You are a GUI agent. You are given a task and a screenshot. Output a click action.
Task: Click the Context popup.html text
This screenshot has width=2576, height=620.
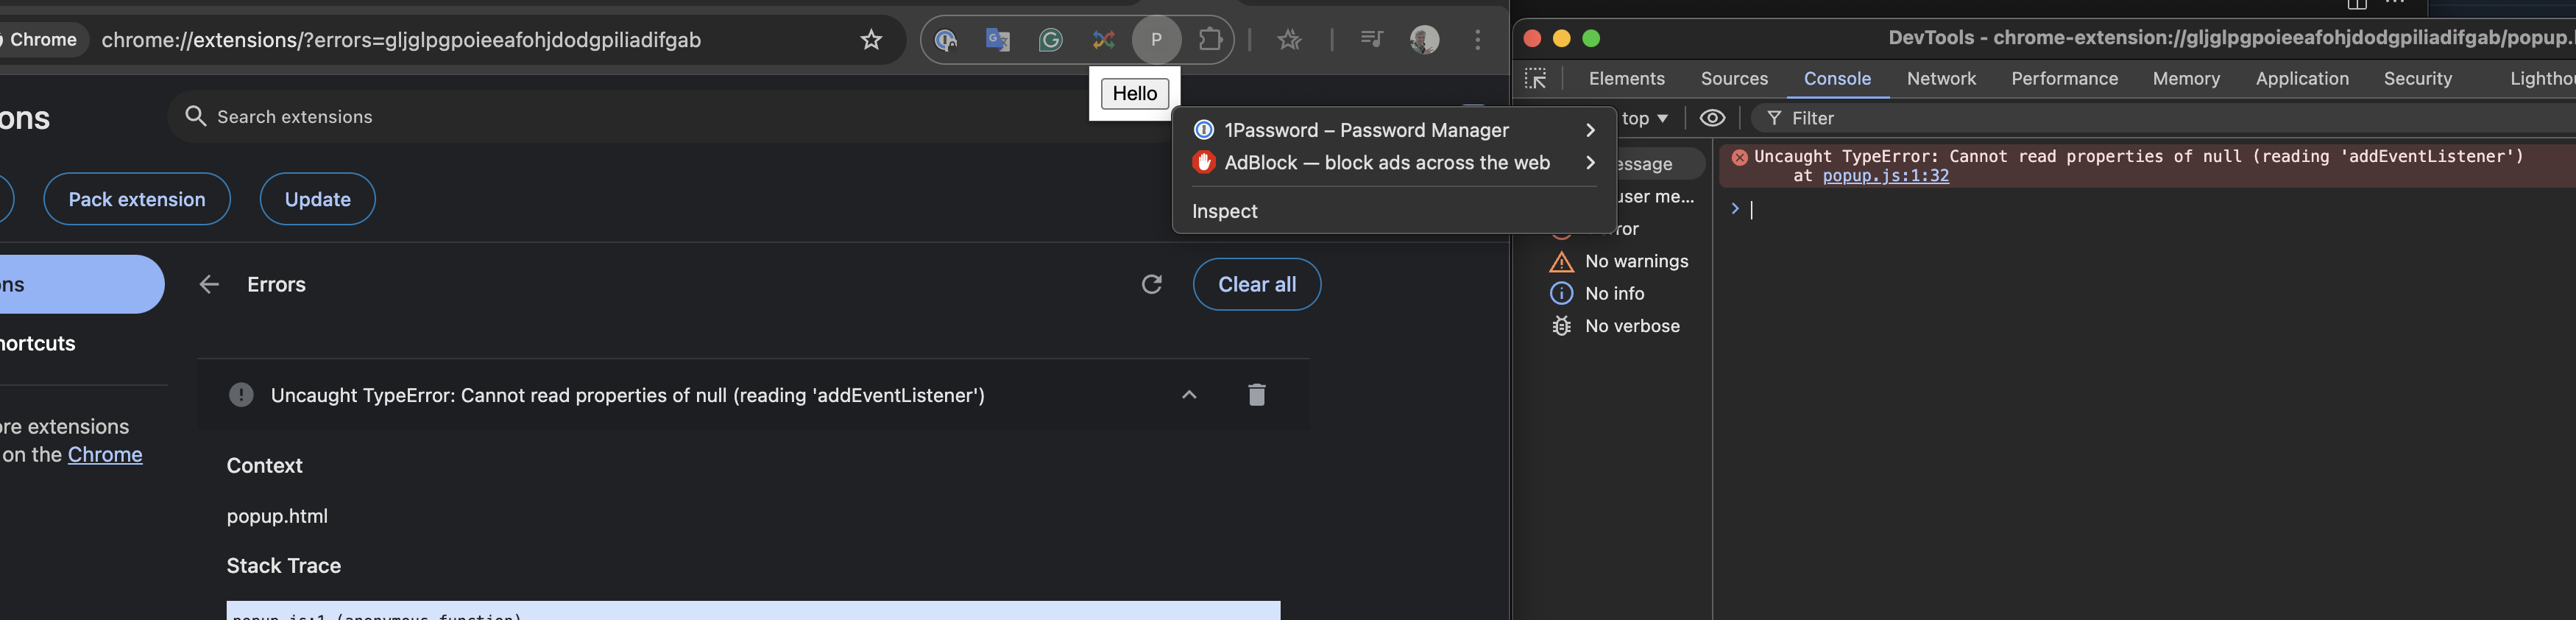(277, 516)
